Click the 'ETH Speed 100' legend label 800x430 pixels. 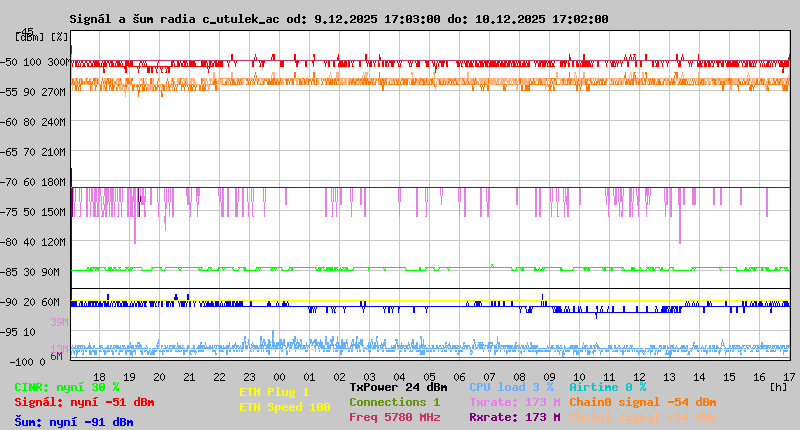(285, 408)
